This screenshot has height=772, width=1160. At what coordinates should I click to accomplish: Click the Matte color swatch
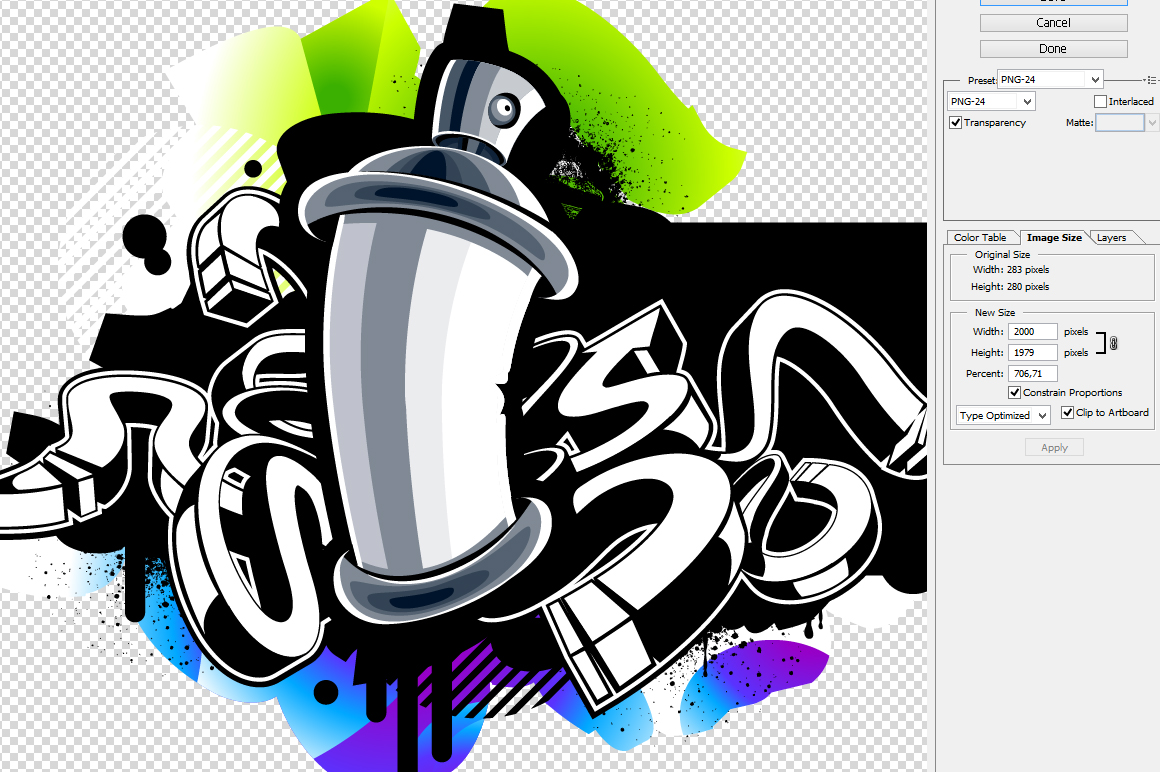(1120, 122)
